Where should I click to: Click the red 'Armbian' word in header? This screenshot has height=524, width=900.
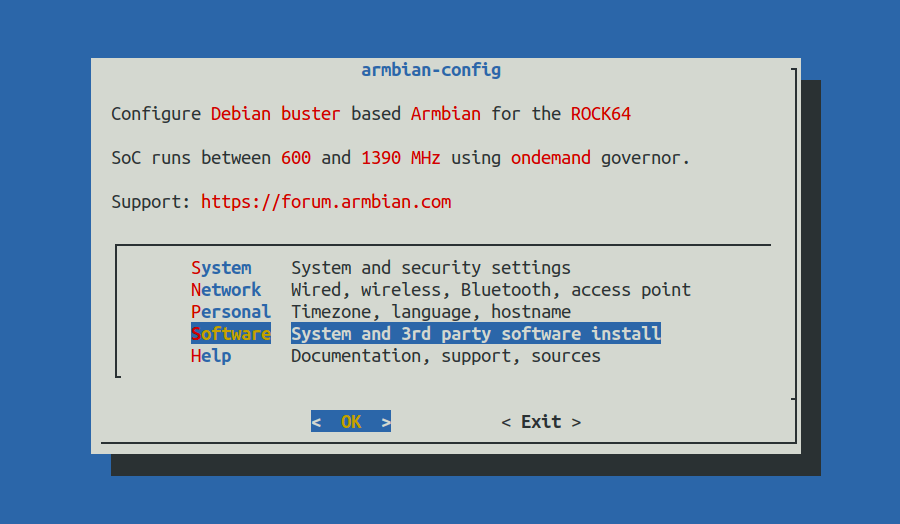[x=446, y=114]
